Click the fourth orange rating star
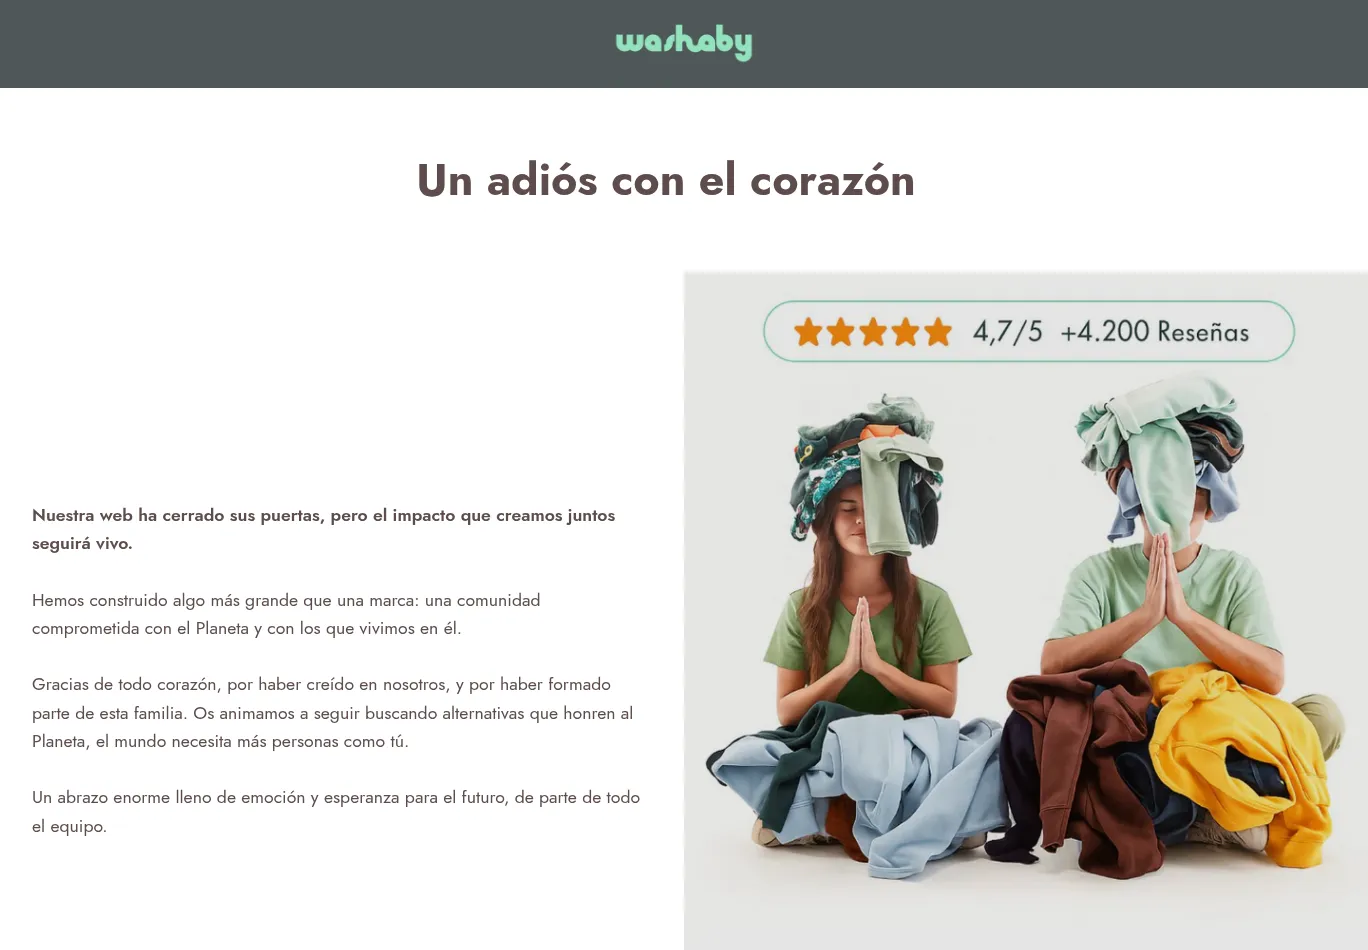This screenshot has height=950, width=1368. pyautogui.click(x=905, y=332)
